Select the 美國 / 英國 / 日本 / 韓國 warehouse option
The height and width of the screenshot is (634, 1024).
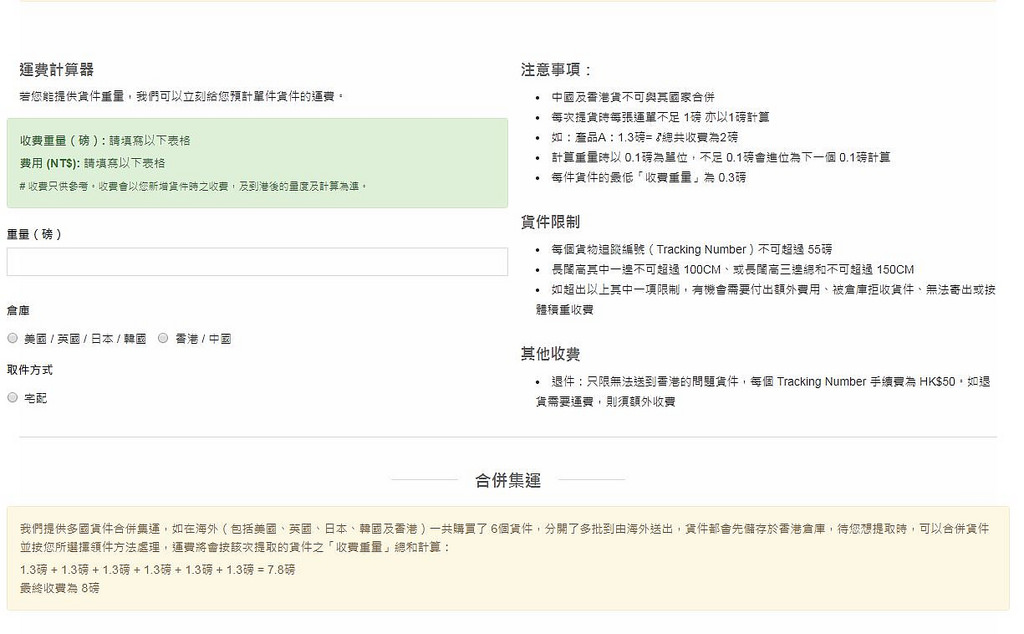click(x=13, y=339)
